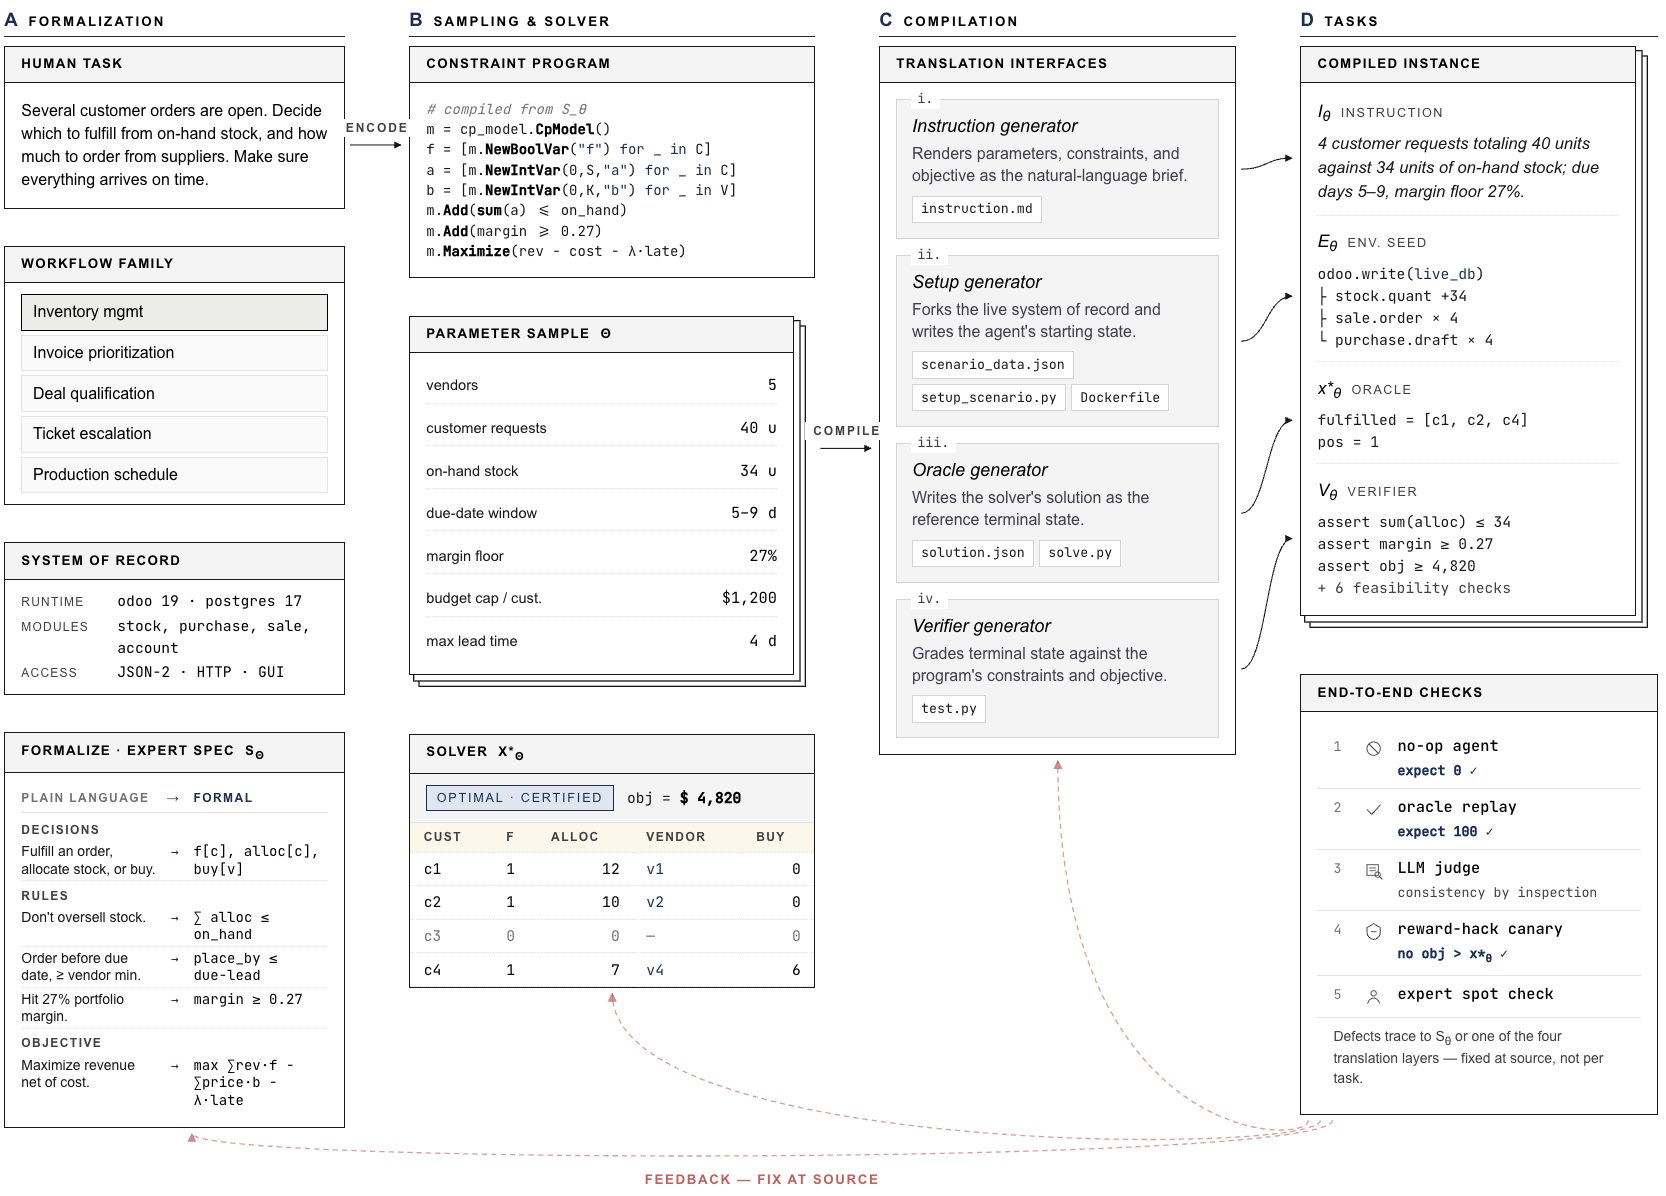Click the 'fulfilled = [c1, c2, c4]' oracle line
This screenshot has width=1666, height=1196.
[x=1422, y=421]
